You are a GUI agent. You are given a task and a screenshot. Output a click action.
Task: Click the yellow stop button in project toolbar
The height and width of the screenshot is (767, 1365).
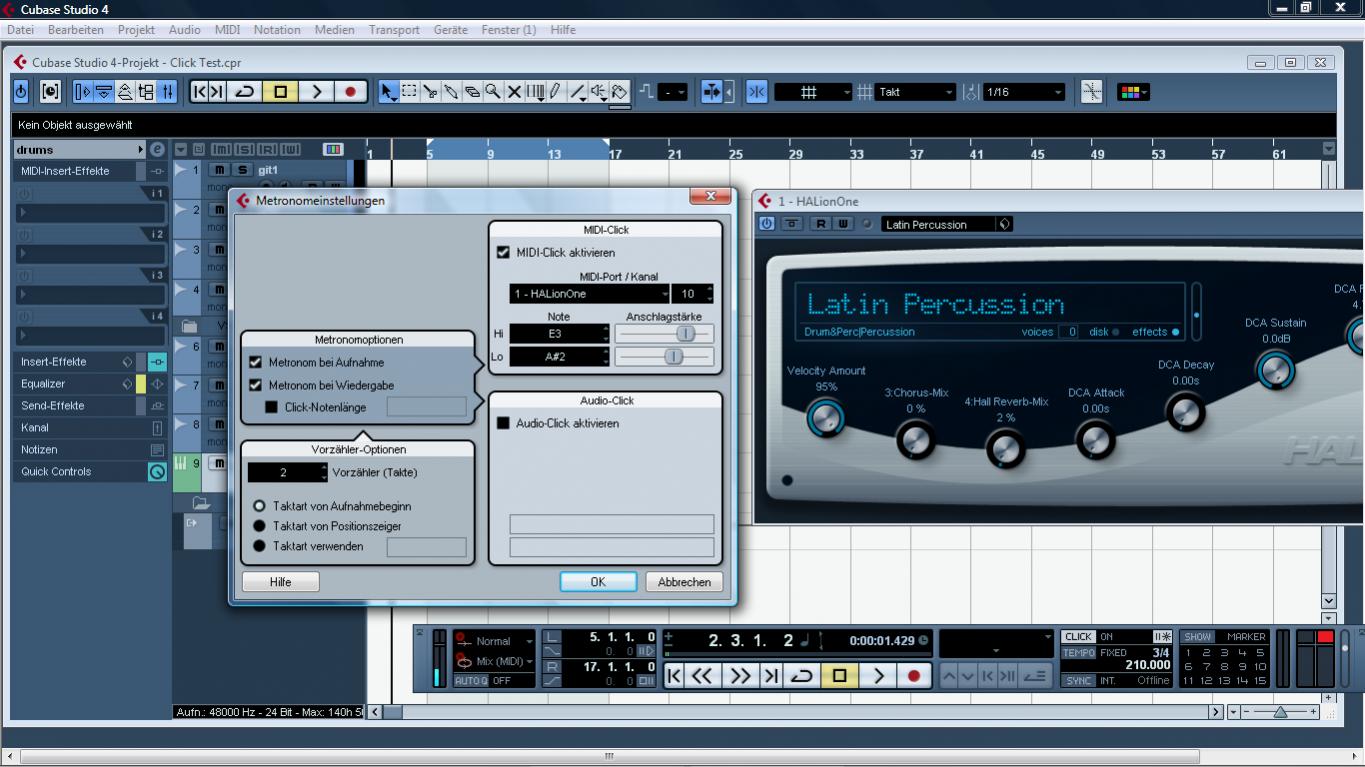[x=280, y=91]
